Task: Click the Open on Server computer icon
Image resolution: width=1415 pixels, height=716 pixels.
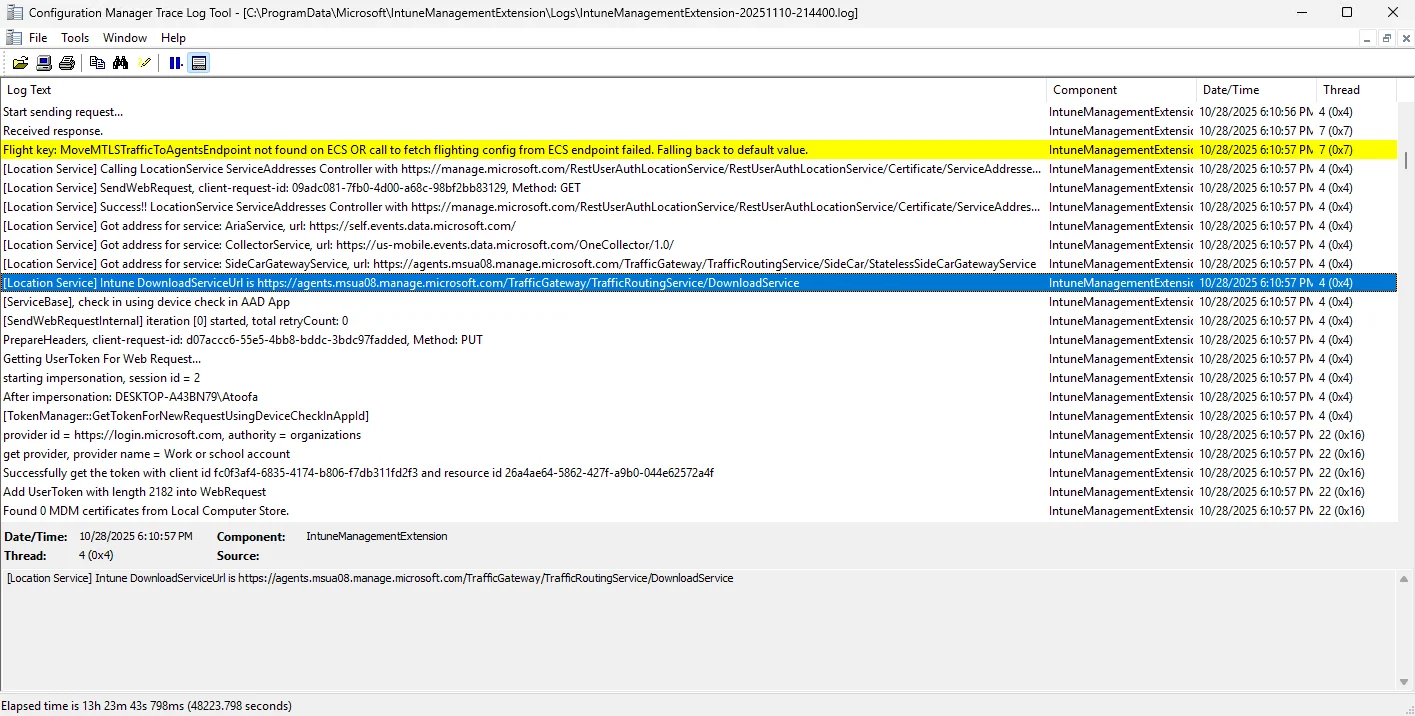Action: tap(44, 63)
